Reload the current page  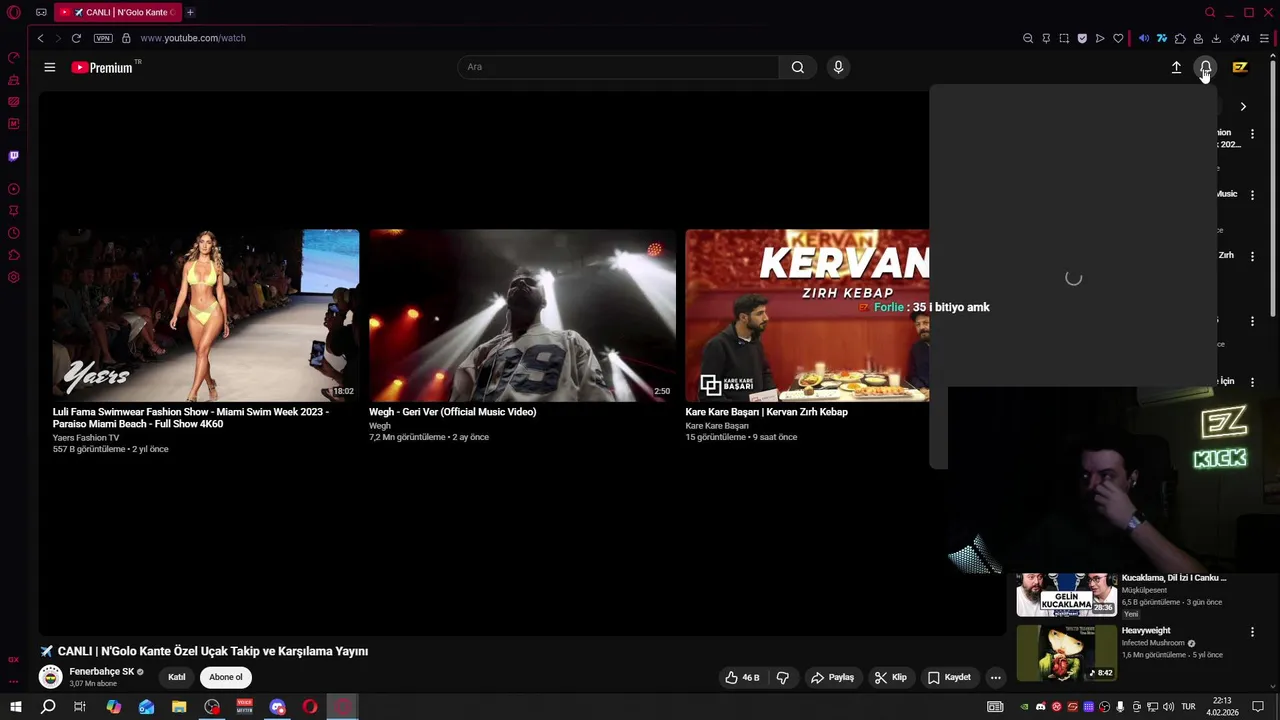pos(76,38)
